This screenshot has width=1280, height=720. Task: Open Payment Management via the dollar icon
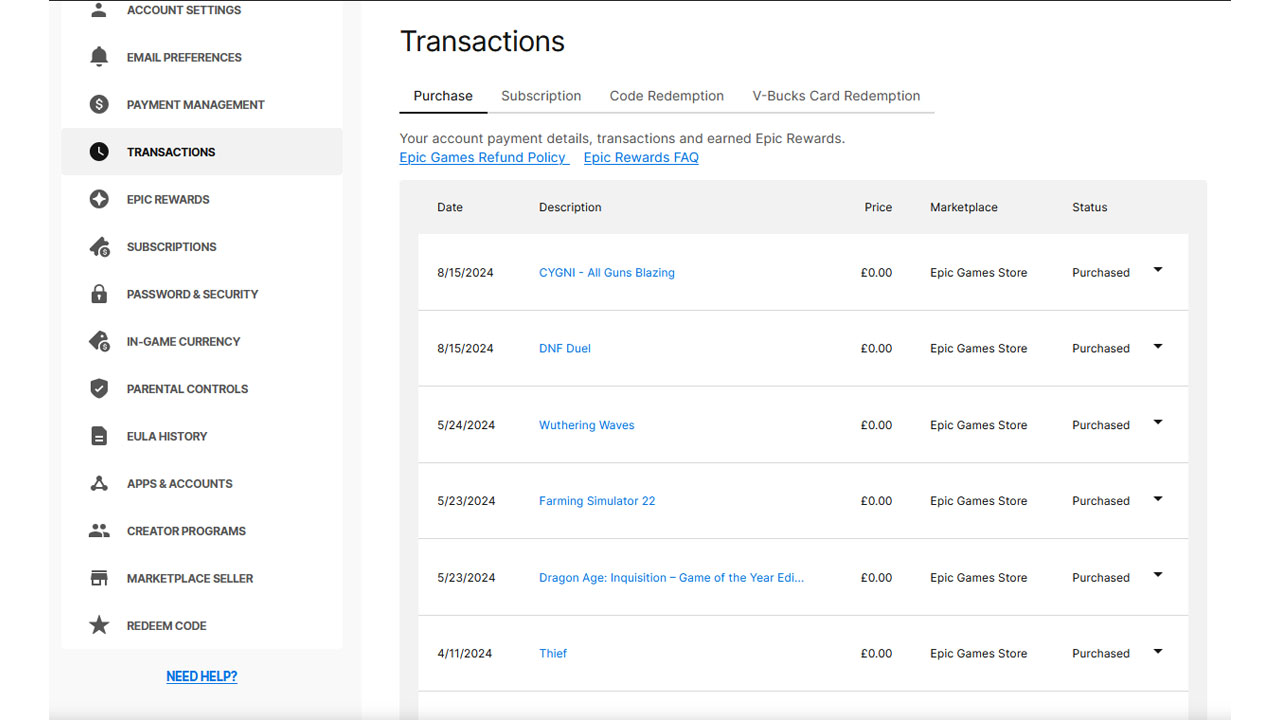pyautogui.click(x=98, y=104)
